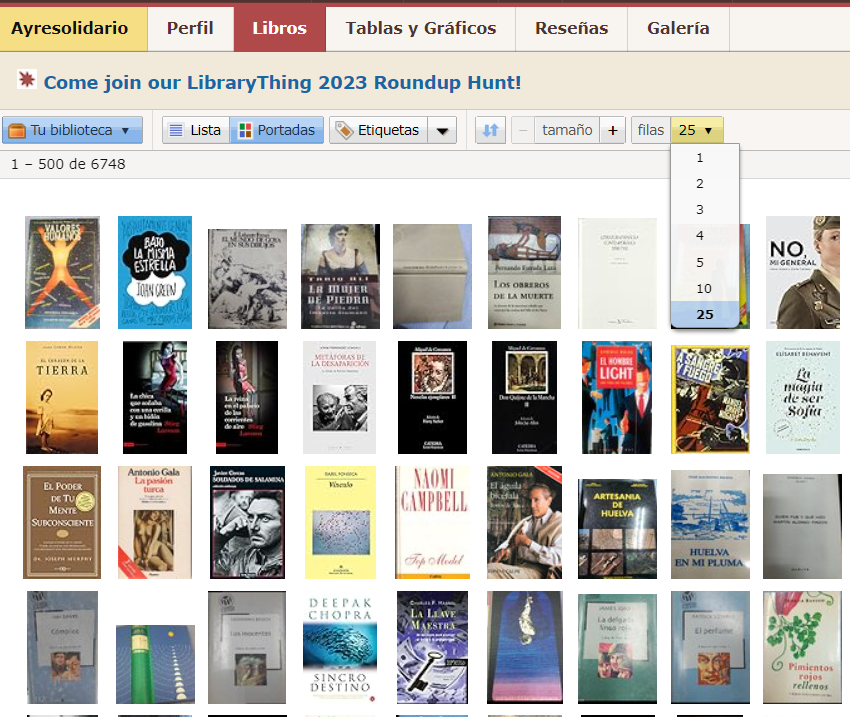
Task: Open Deepak Chopra Sincrodestino cover
Action: [340, 648]
